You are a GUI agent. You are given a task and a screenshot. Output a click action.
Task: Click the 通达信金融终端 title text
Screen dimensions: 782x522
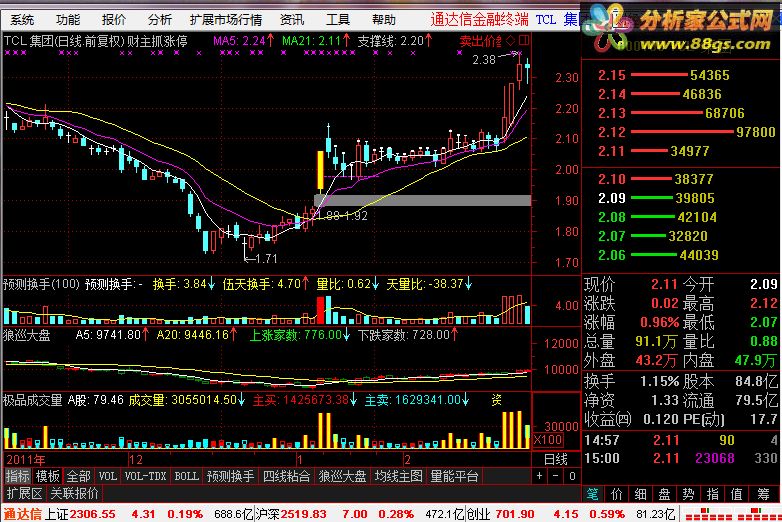pyautogui.click(x=479, y=19)
